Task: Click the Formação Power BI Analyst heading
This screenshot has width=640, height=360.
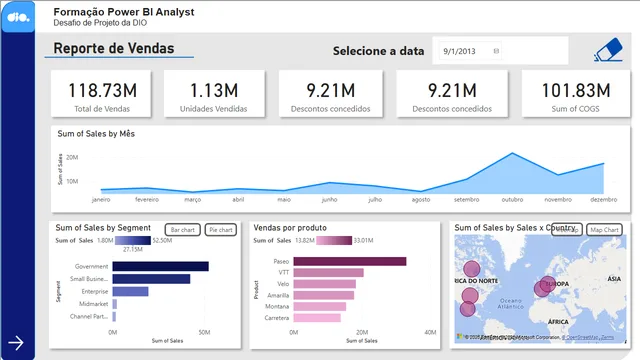Action: tap(124, 12)
